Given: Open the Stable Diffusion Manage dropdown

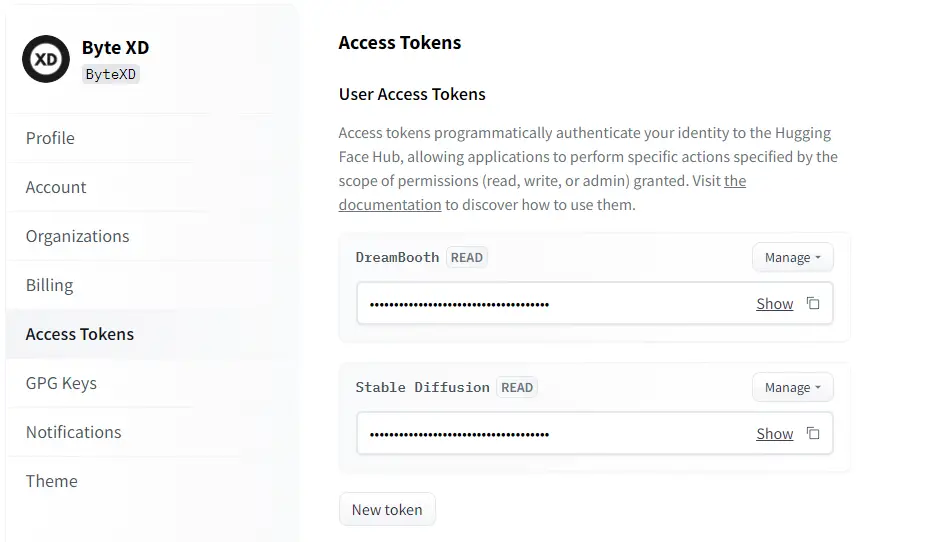Looking at the screenshot, I should pos(793,388).
